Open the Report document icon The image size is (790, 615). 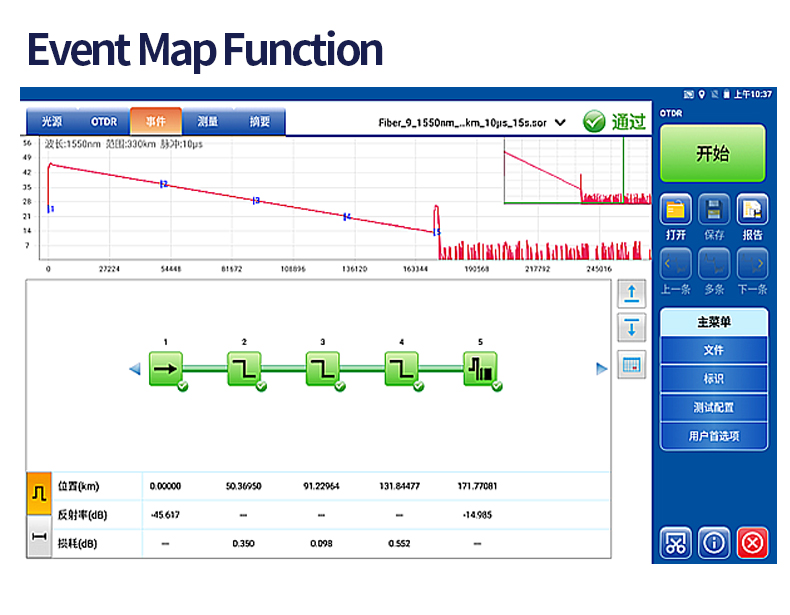click(752, 210)
